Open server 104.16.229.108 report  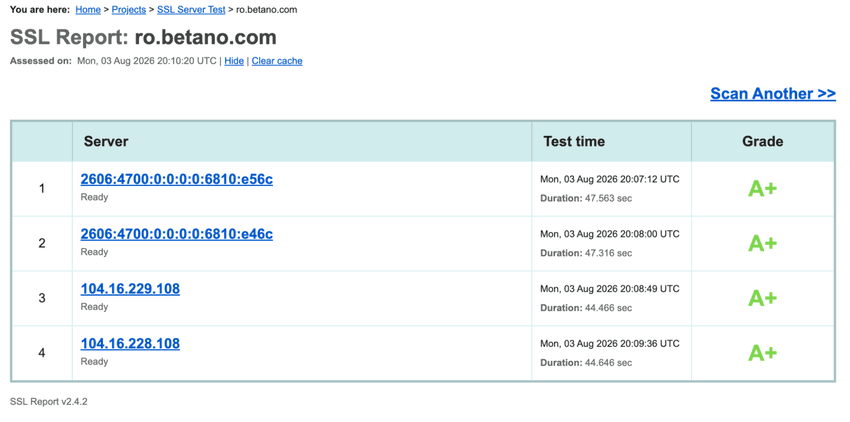(130, 289)
